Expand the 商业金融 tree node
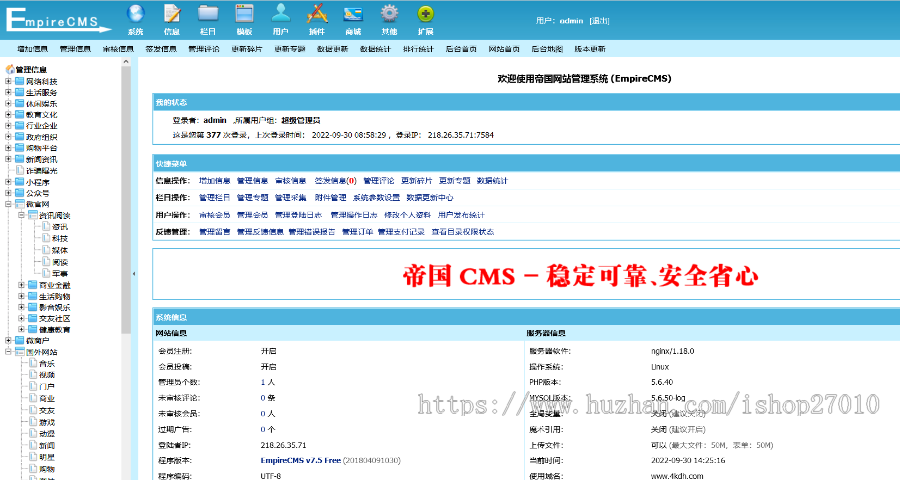 coord(21,285)
